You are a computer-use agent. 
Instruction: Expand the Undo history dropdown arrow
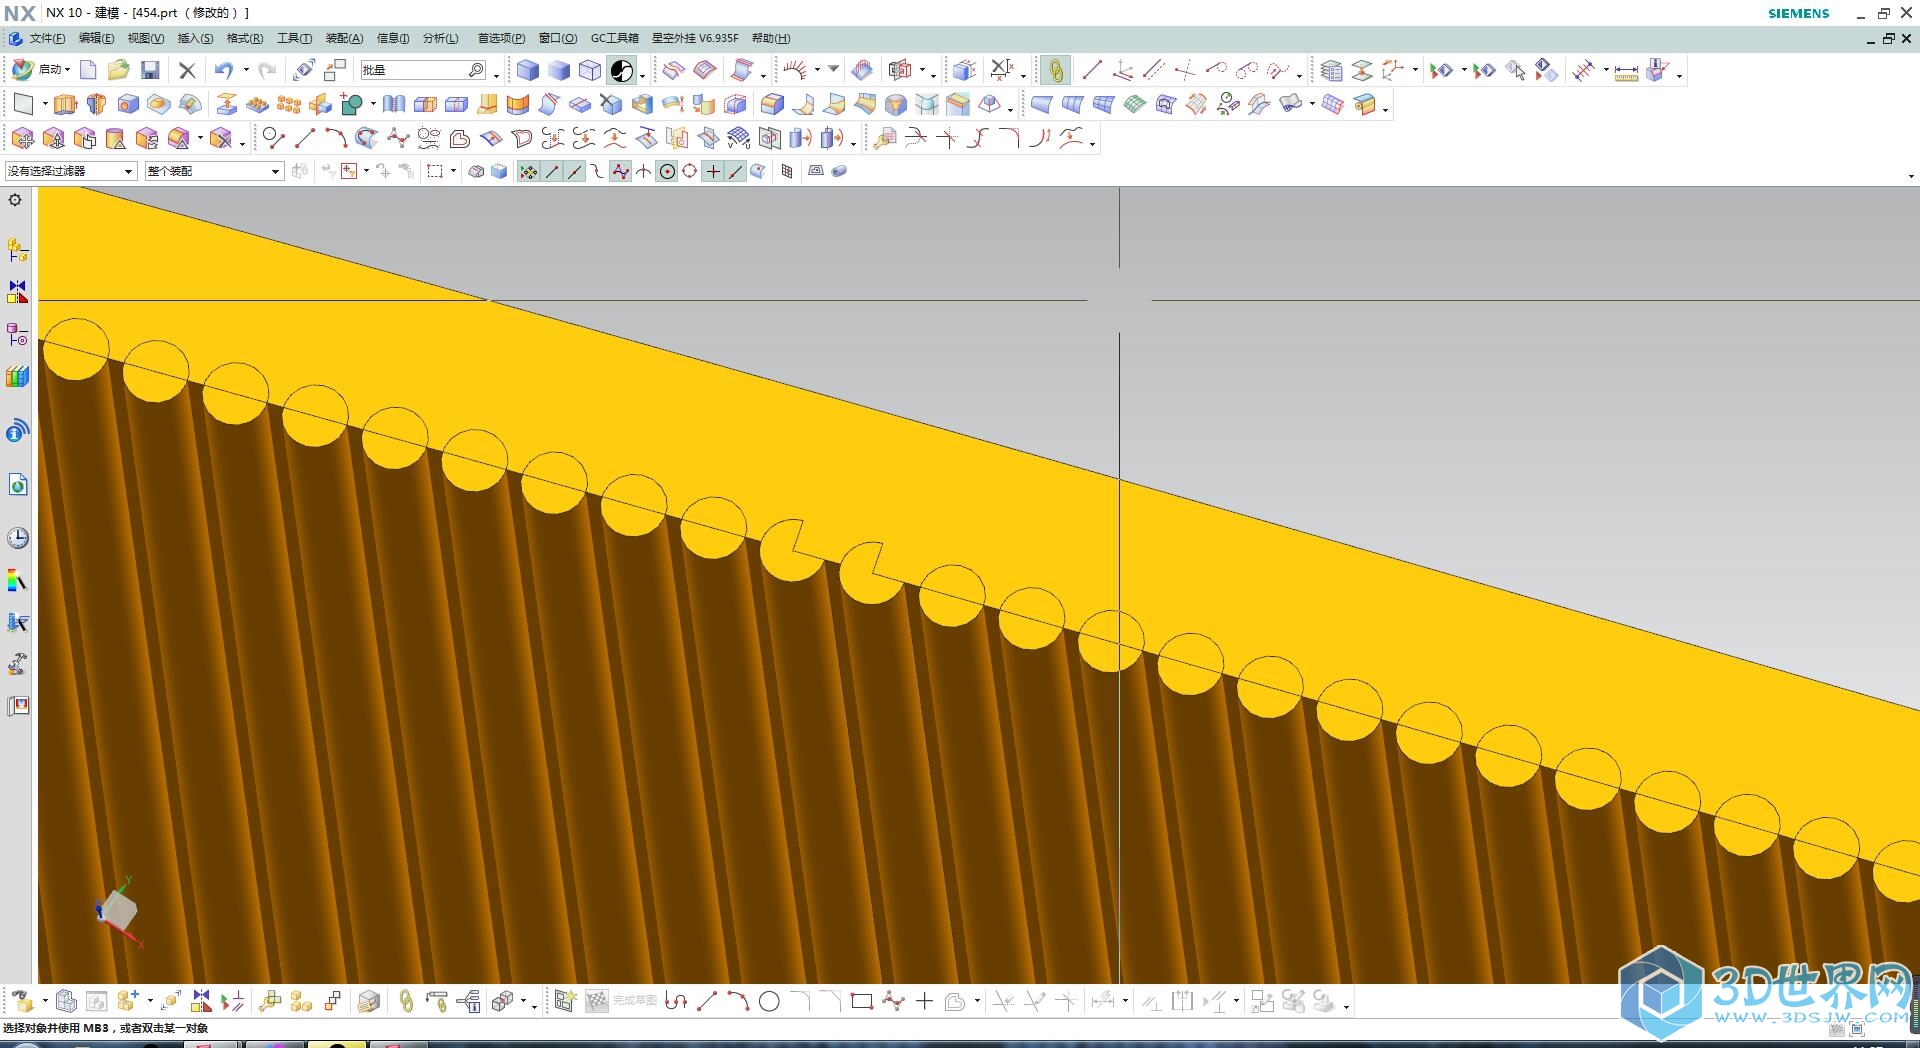coord(246,70)
